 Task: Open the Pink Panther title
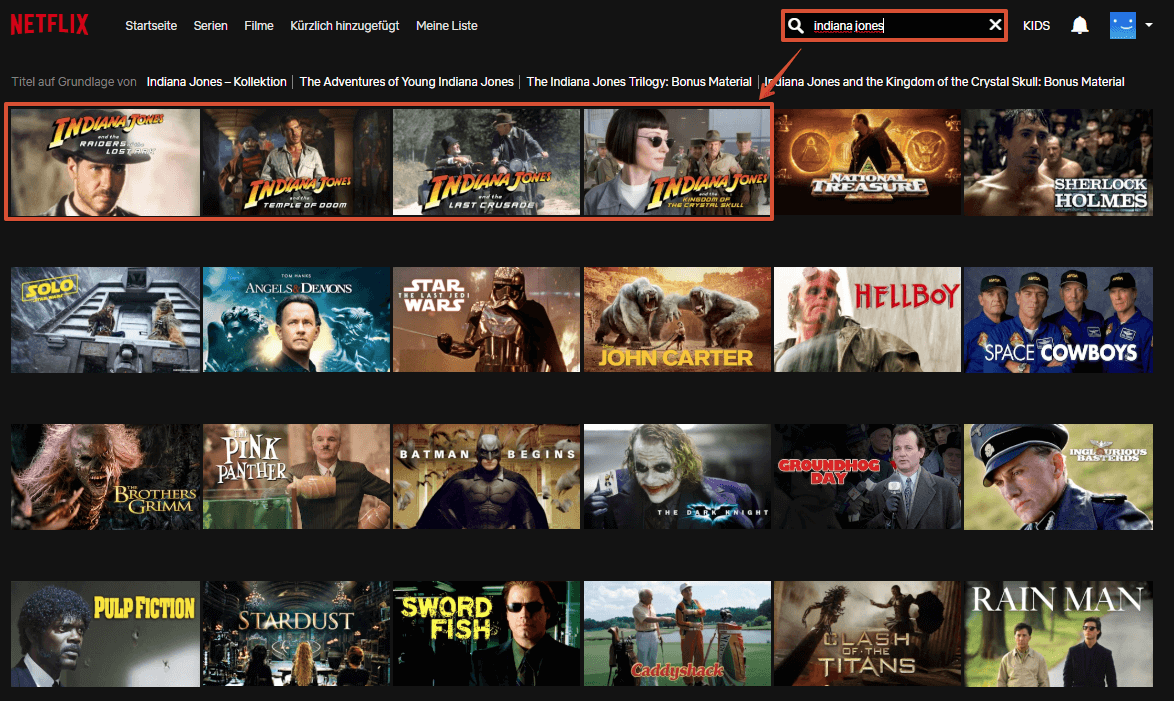296,477
